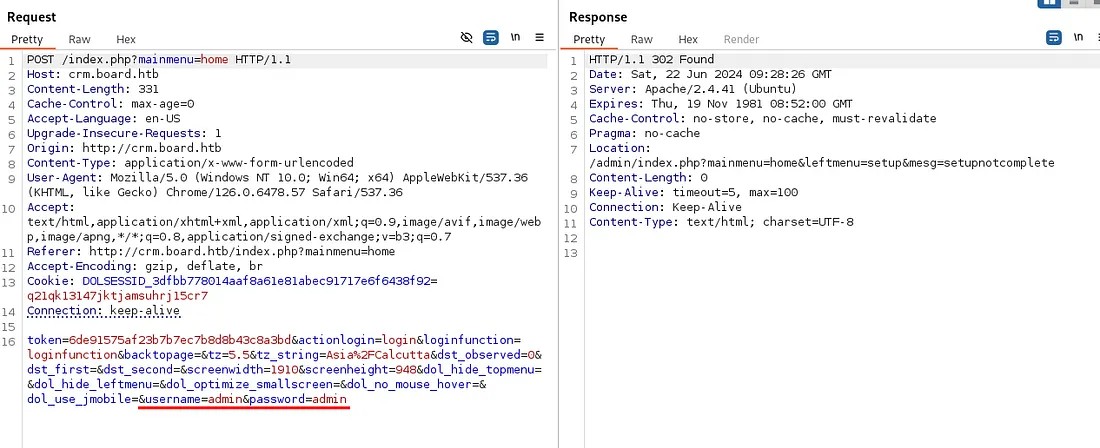Image resolution: width=1100 pixels, height=448 pixels.
Task: Show non-printable \n characters in Request
Action: coord(516,38)
